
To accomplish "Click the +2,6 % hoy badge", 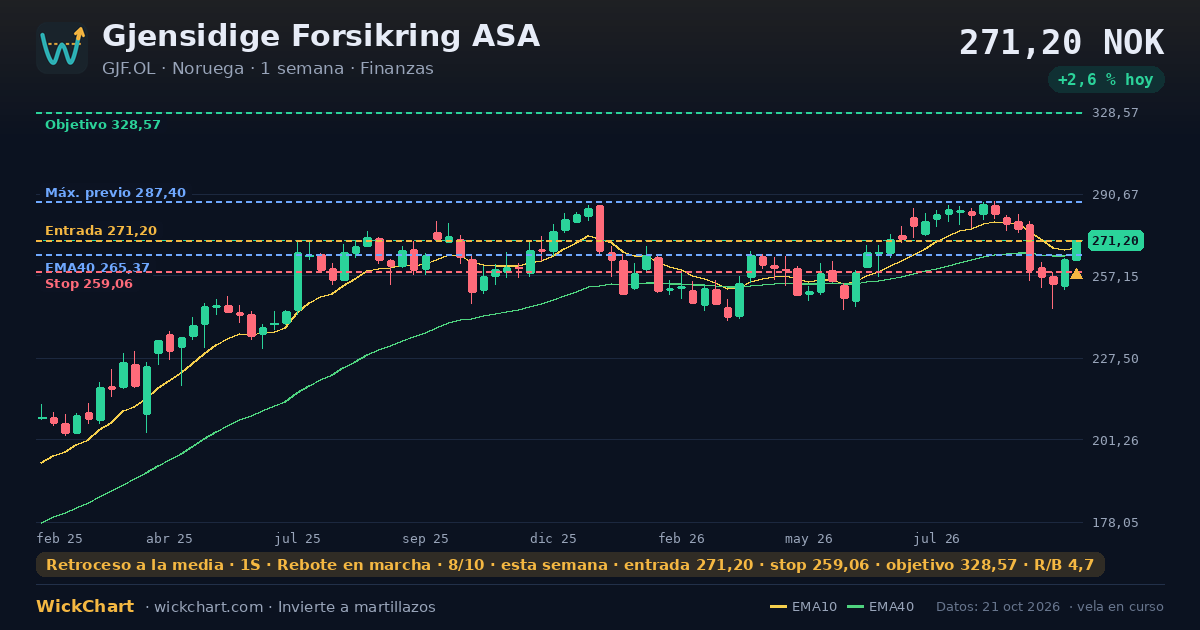I will (1106, 80).
